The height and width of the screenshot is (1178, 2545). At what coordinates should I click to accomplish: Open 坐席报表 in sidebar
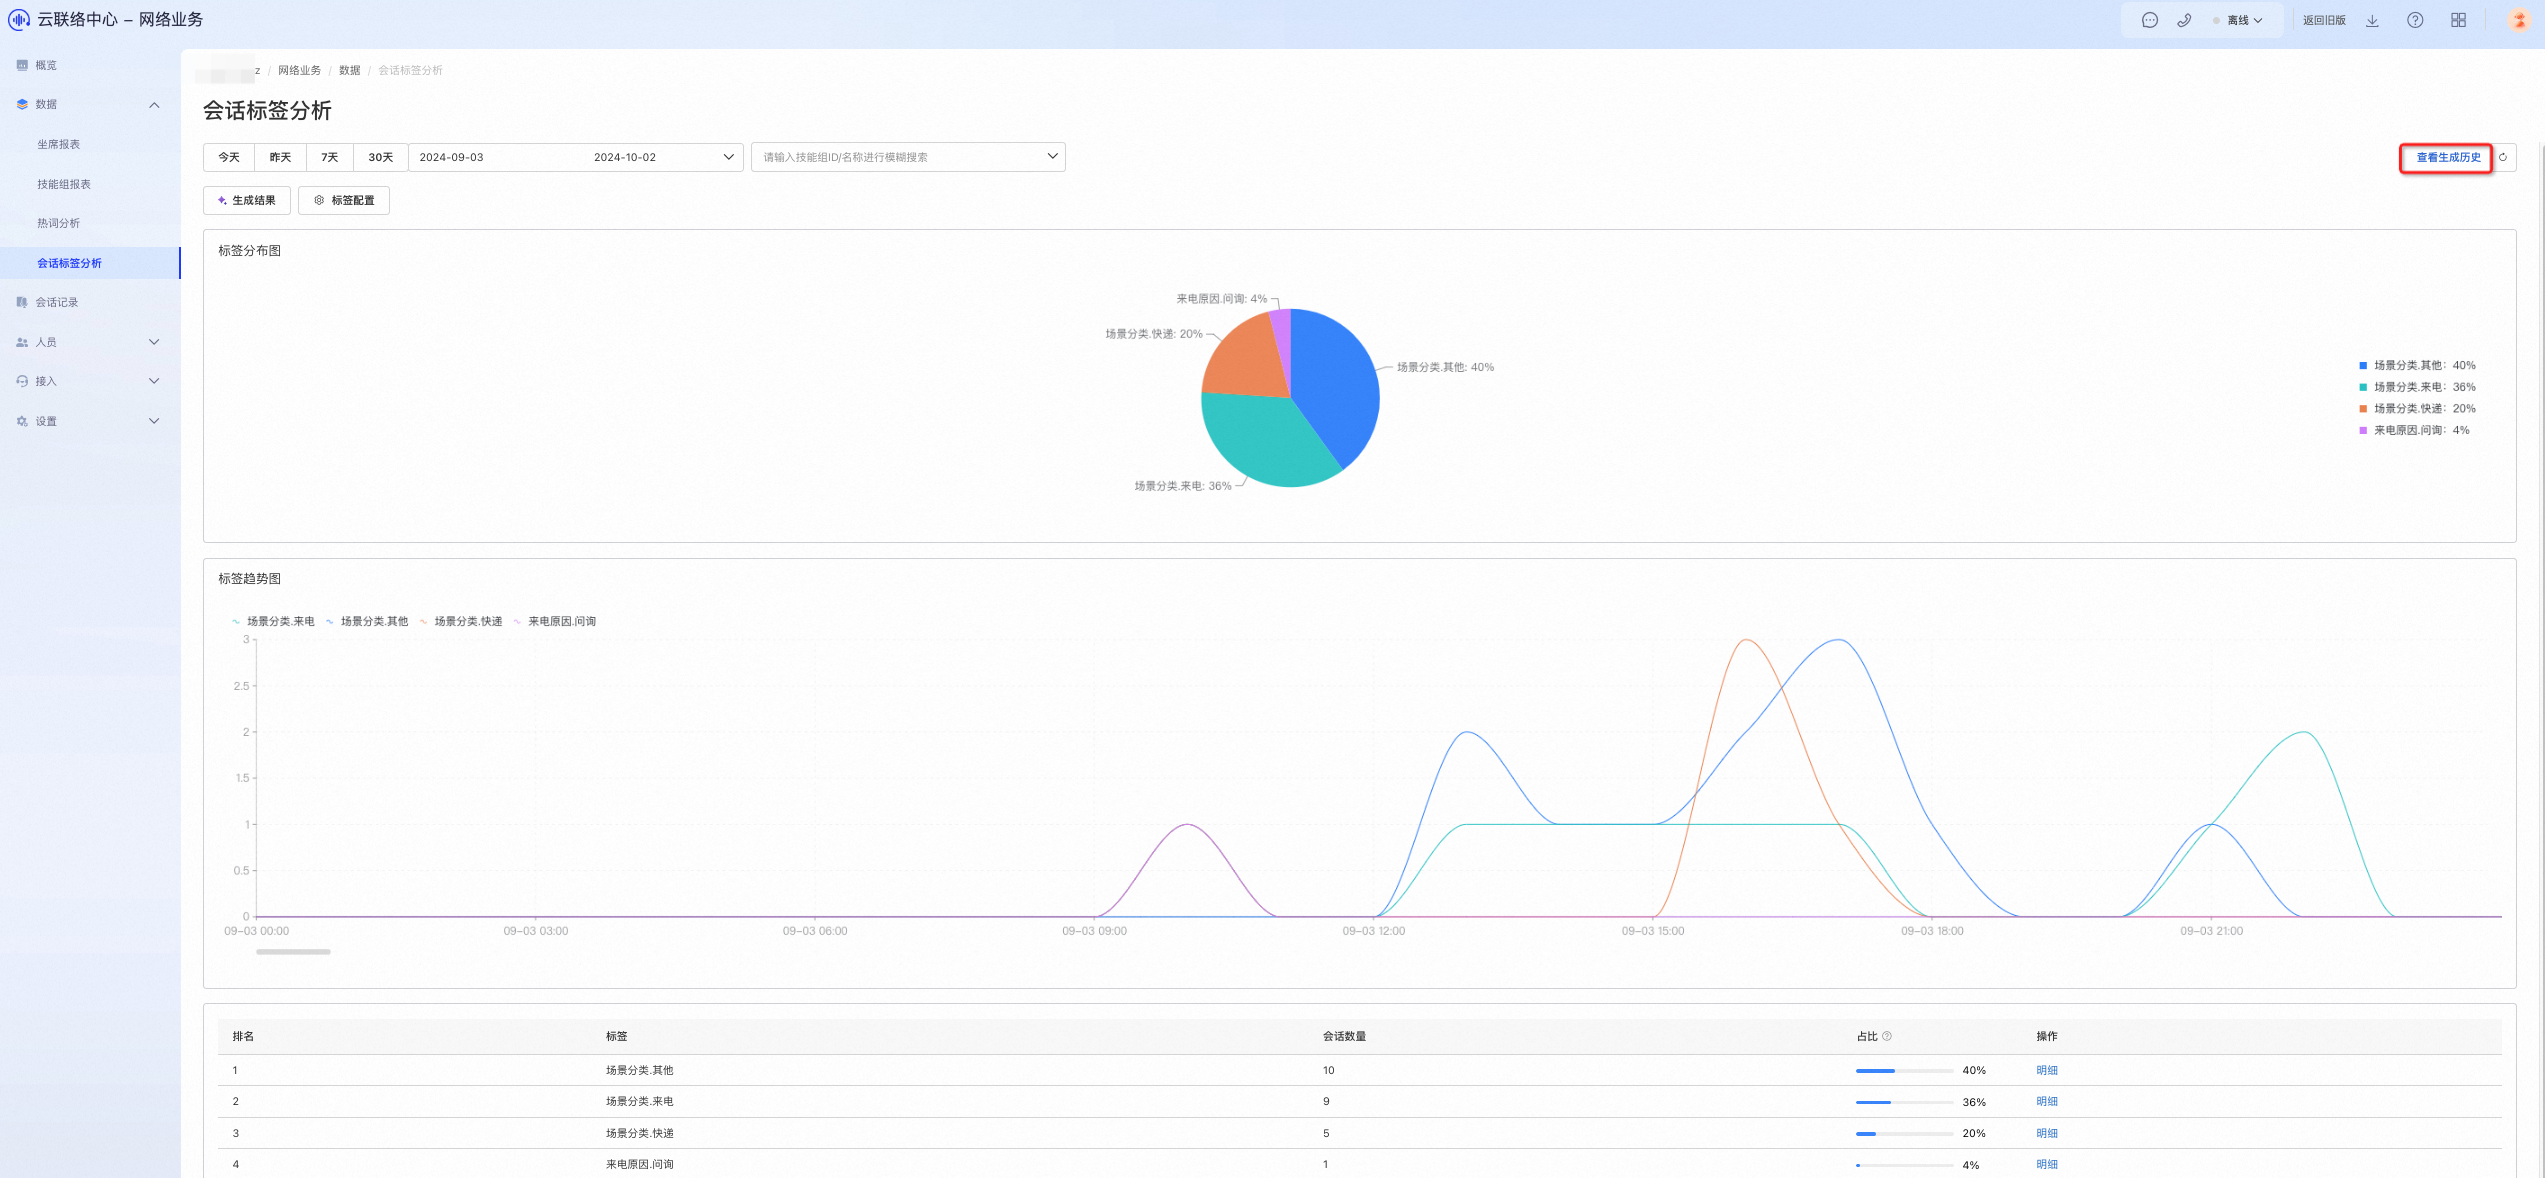(58, 144)
